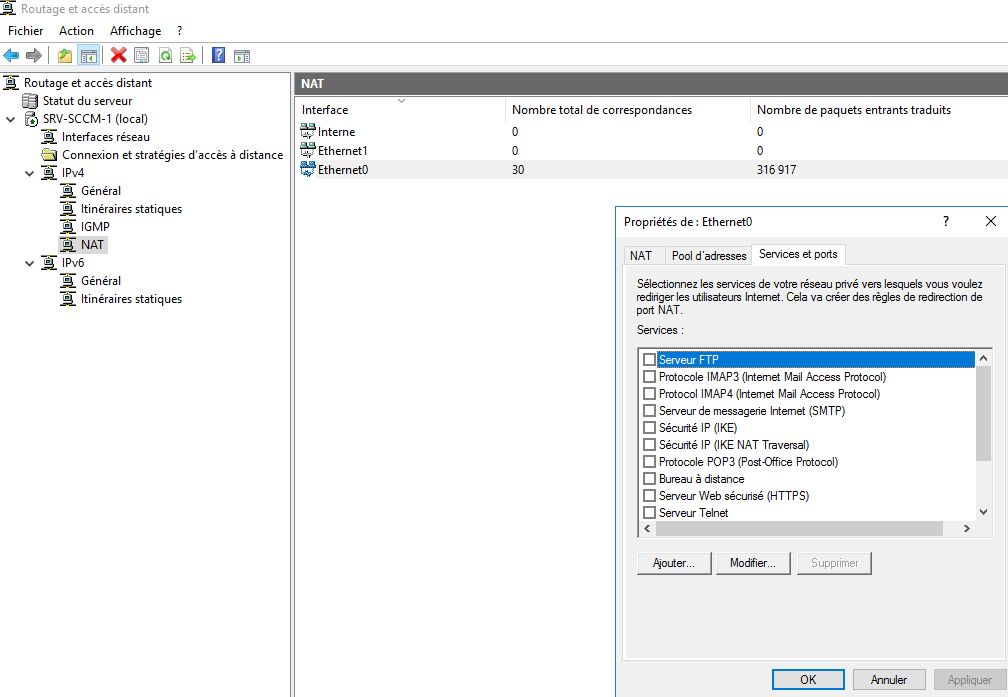Click the green Refresh toolbar icon
The width and height of the screenshot is (1008, 697).
coord(165,56)
